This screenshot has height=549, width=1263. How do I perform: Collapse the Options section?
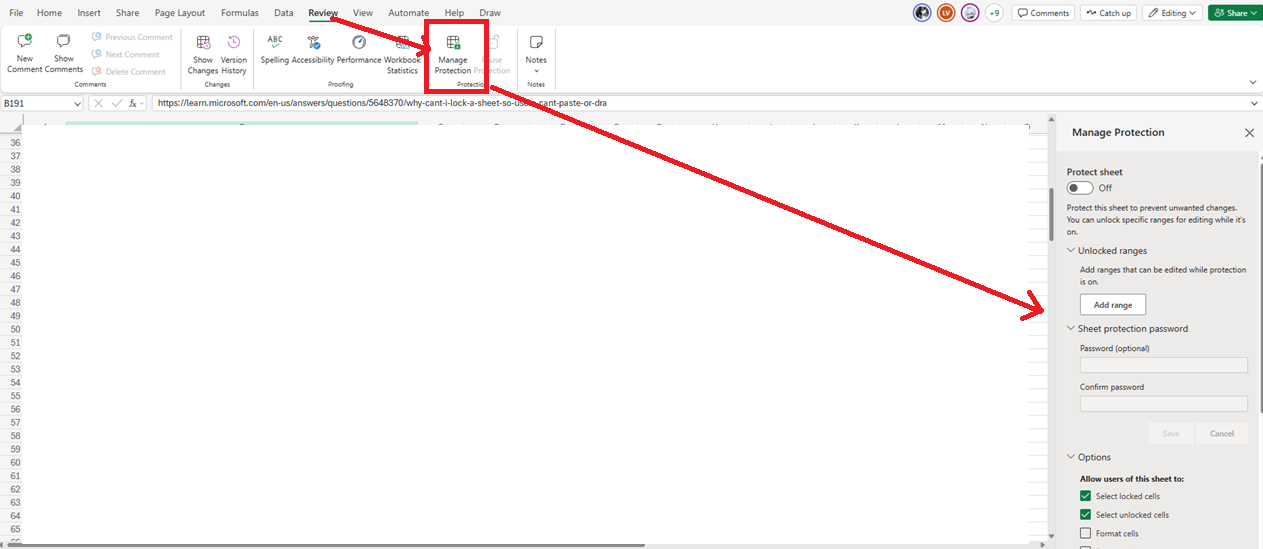1072,458
